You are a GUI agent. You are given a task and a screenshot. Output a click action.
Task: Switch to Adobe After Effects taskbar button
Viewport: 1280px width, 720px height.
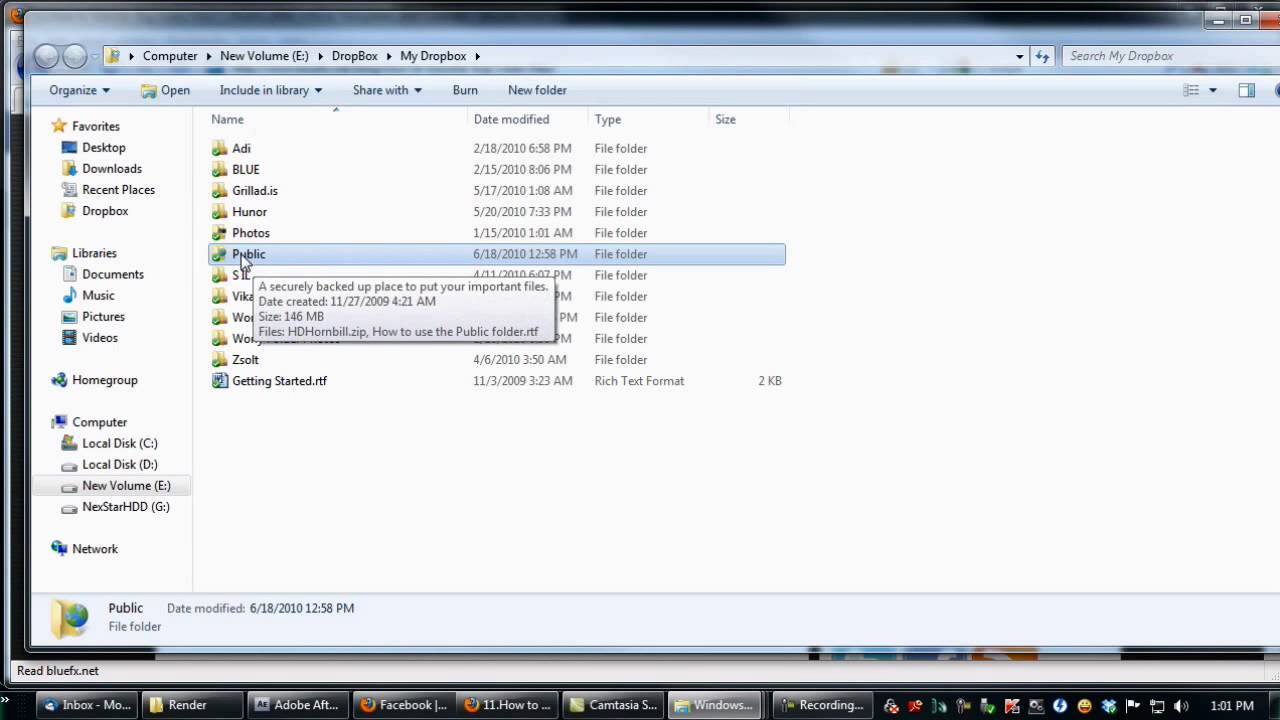[298, 705]
